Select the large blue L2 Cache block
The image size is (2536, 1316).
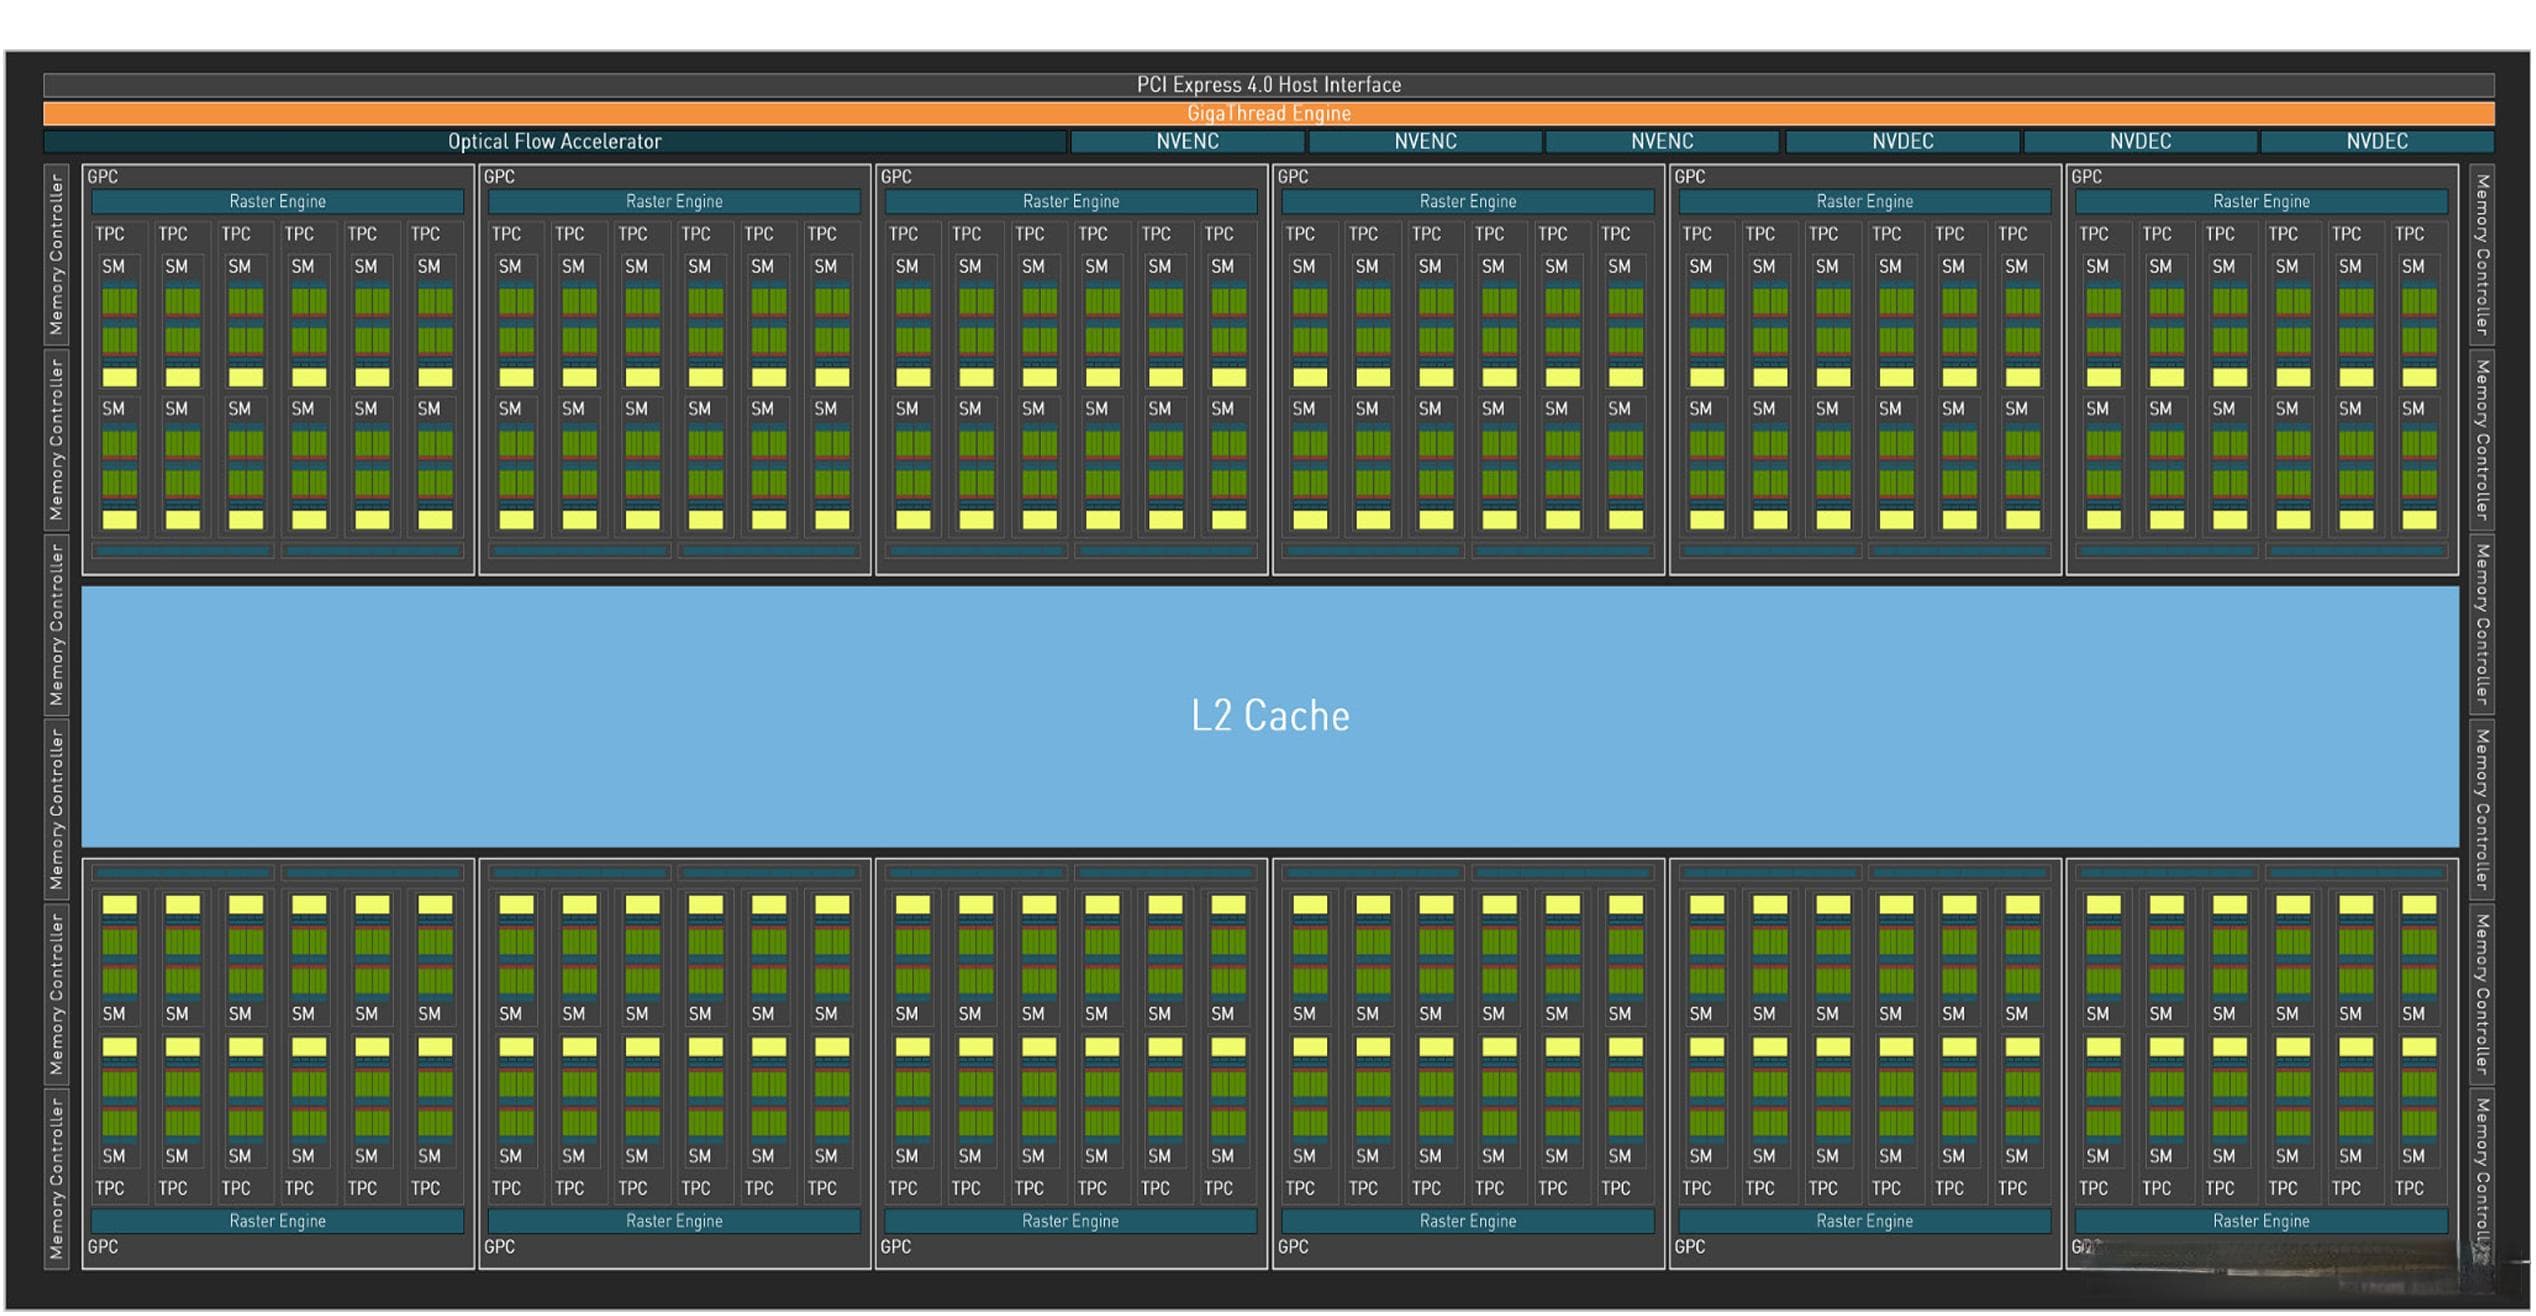click(1270, 716)
